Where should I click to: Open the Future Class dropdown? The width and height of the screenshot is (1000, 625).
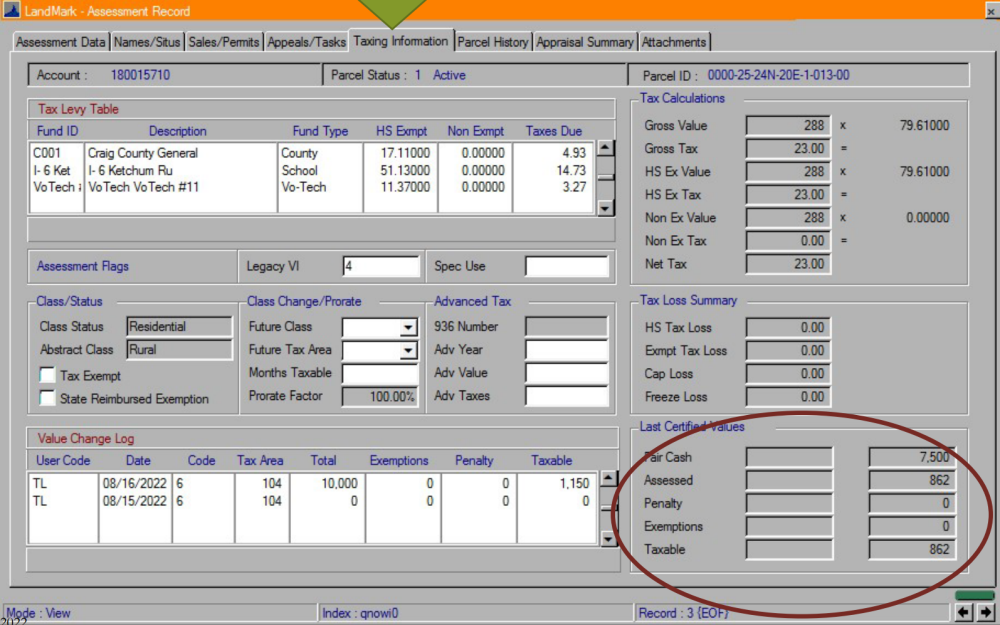pos(406,326)
